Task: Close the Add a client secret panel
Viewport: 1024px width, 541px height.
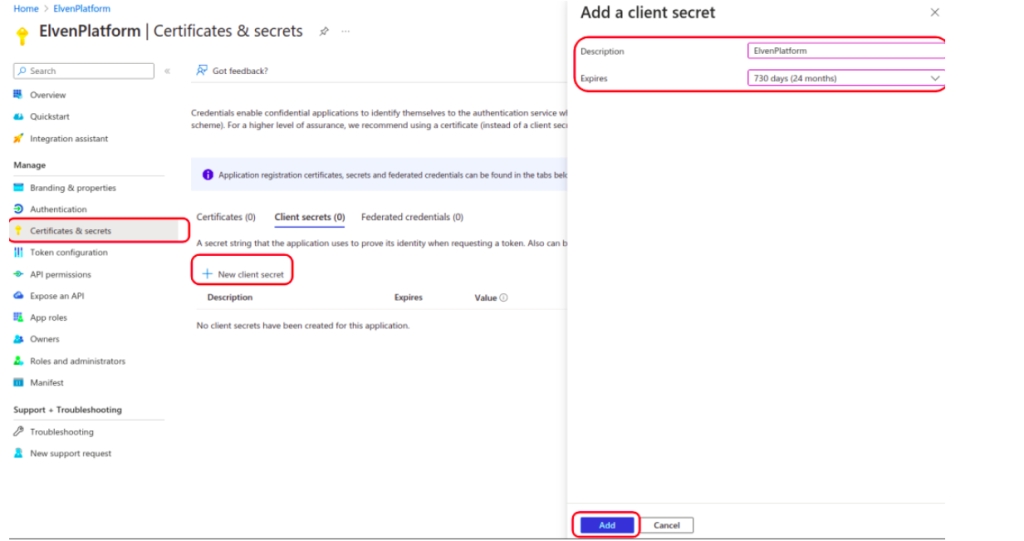Action: point(935,13)
